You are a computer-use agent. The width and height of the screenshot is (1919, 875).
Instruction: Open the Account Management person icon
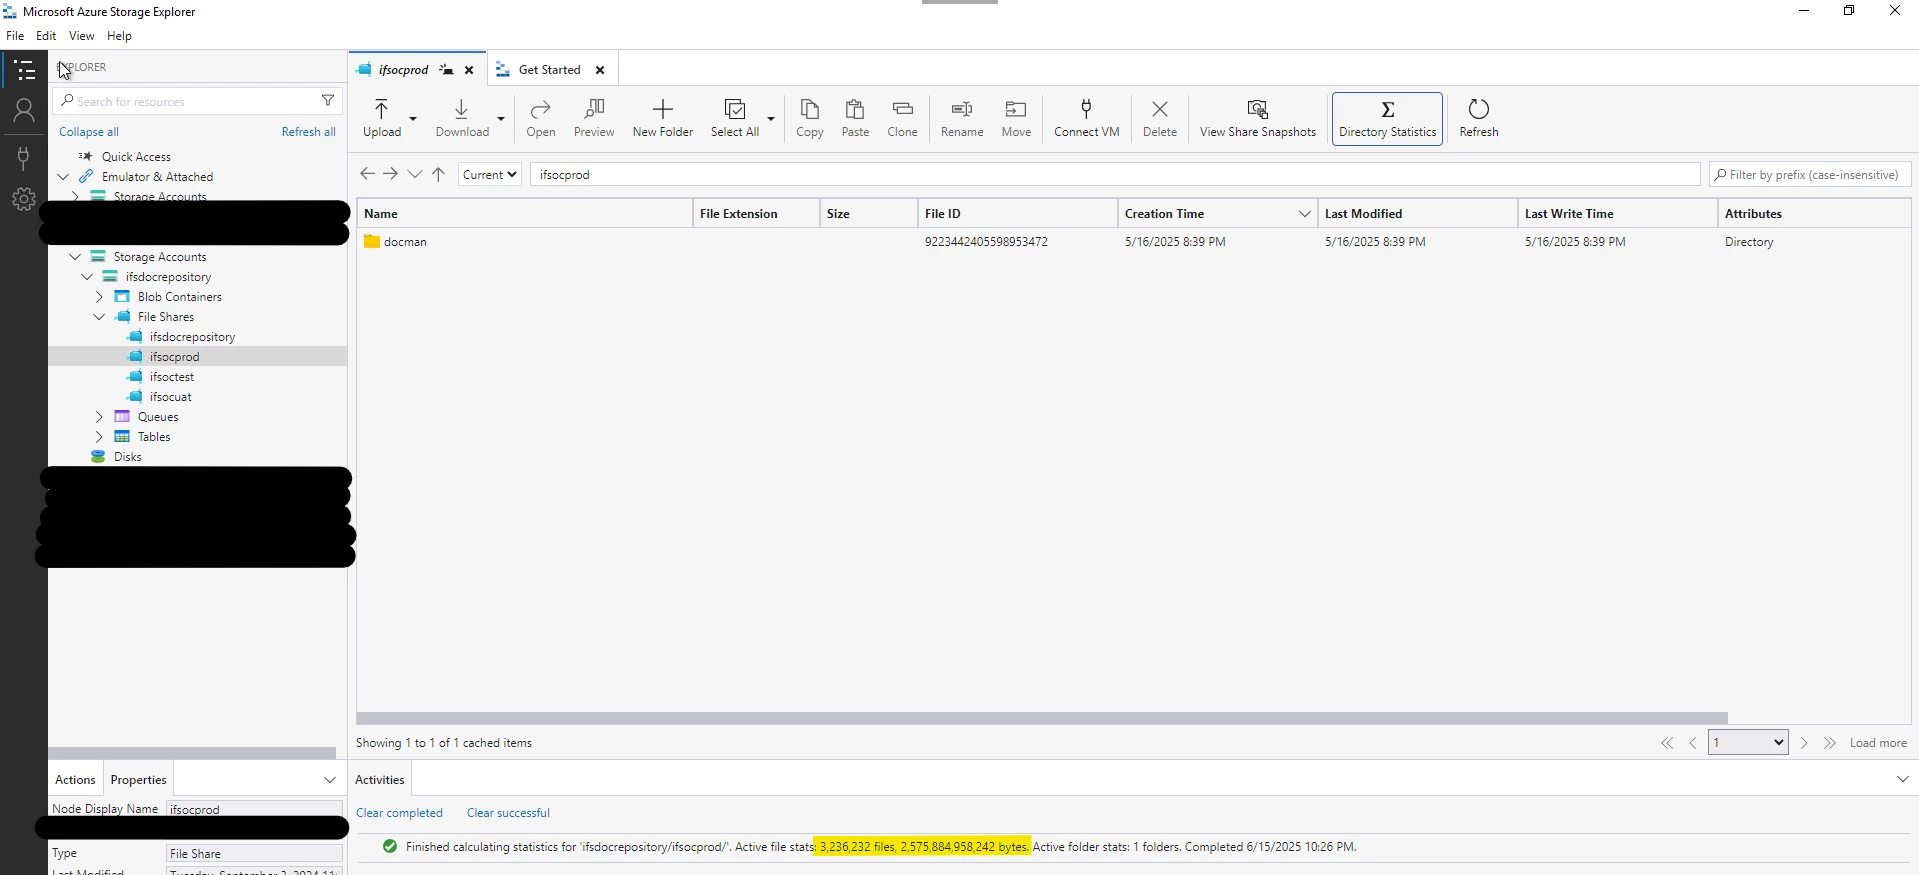(x=24, y=111)
